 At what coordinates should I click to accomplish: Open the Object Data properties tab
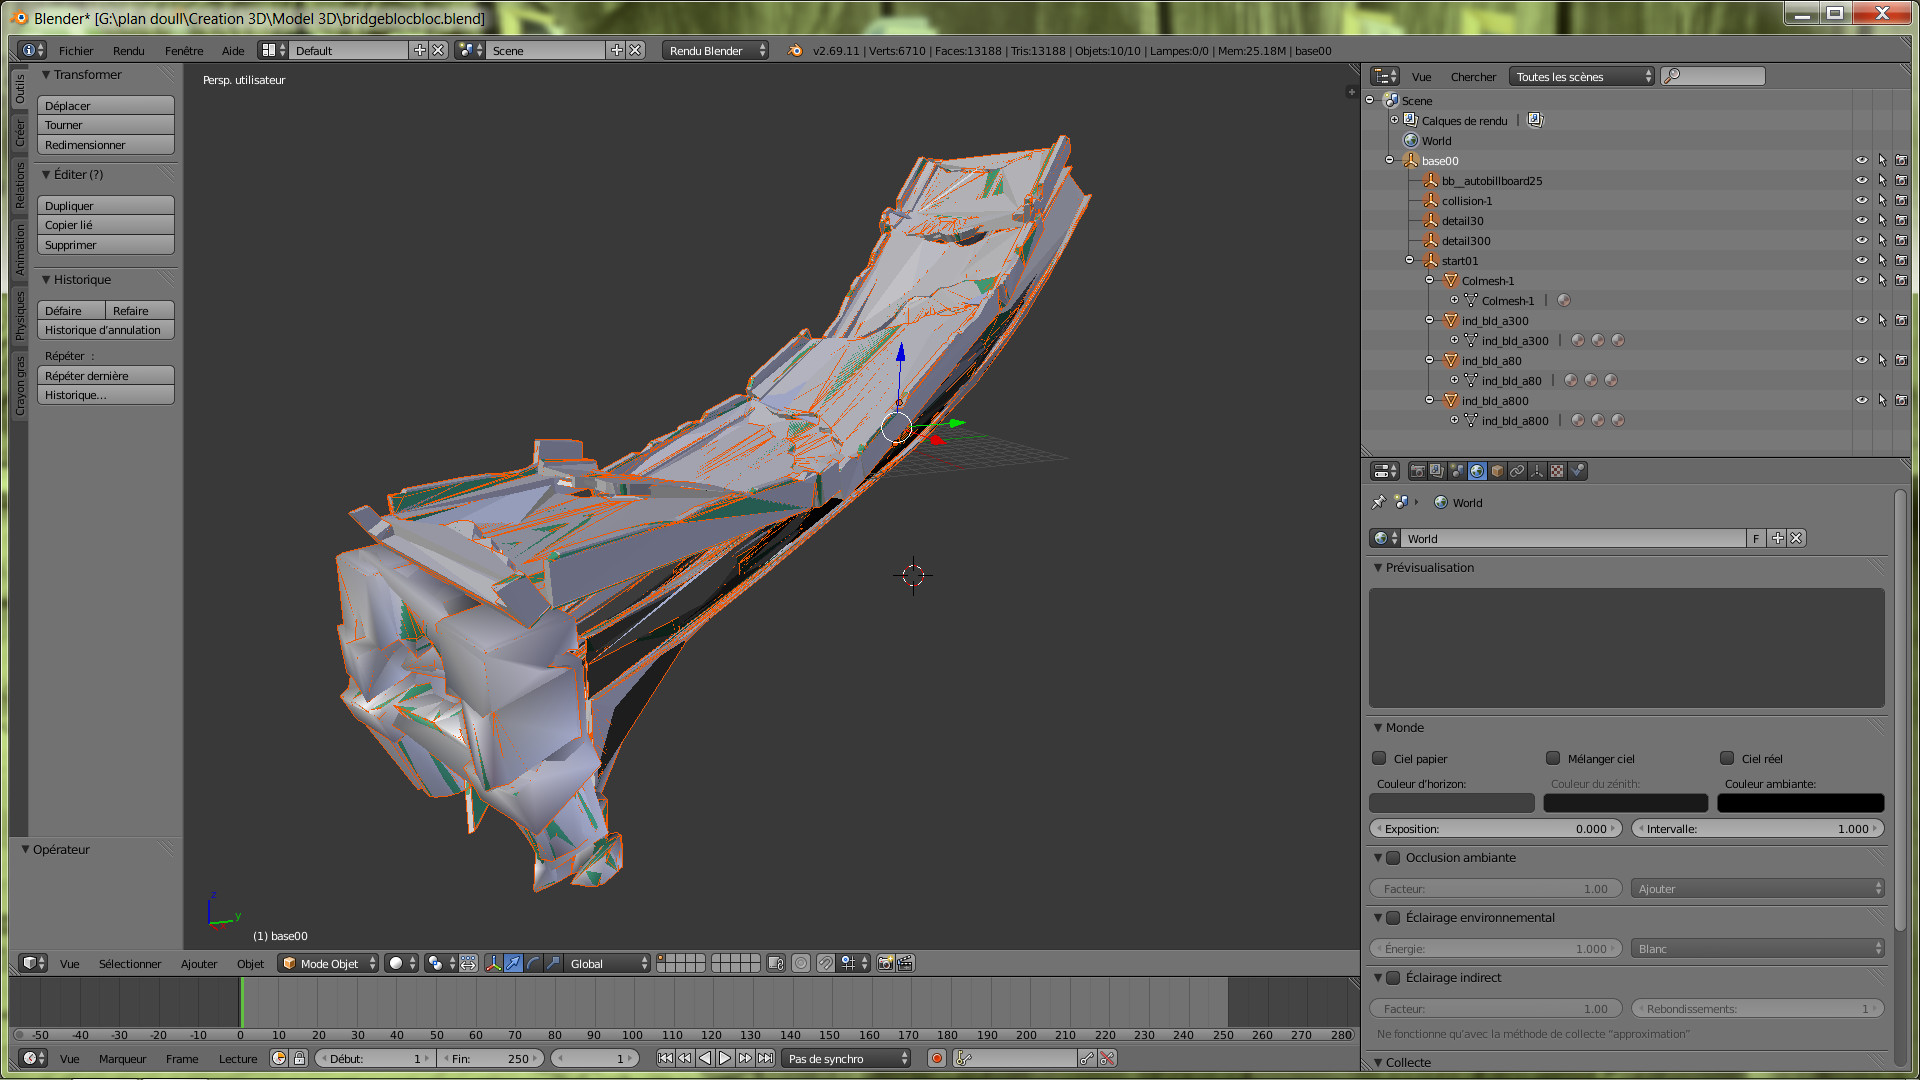pyautogui.click(x=1537, y=471)
